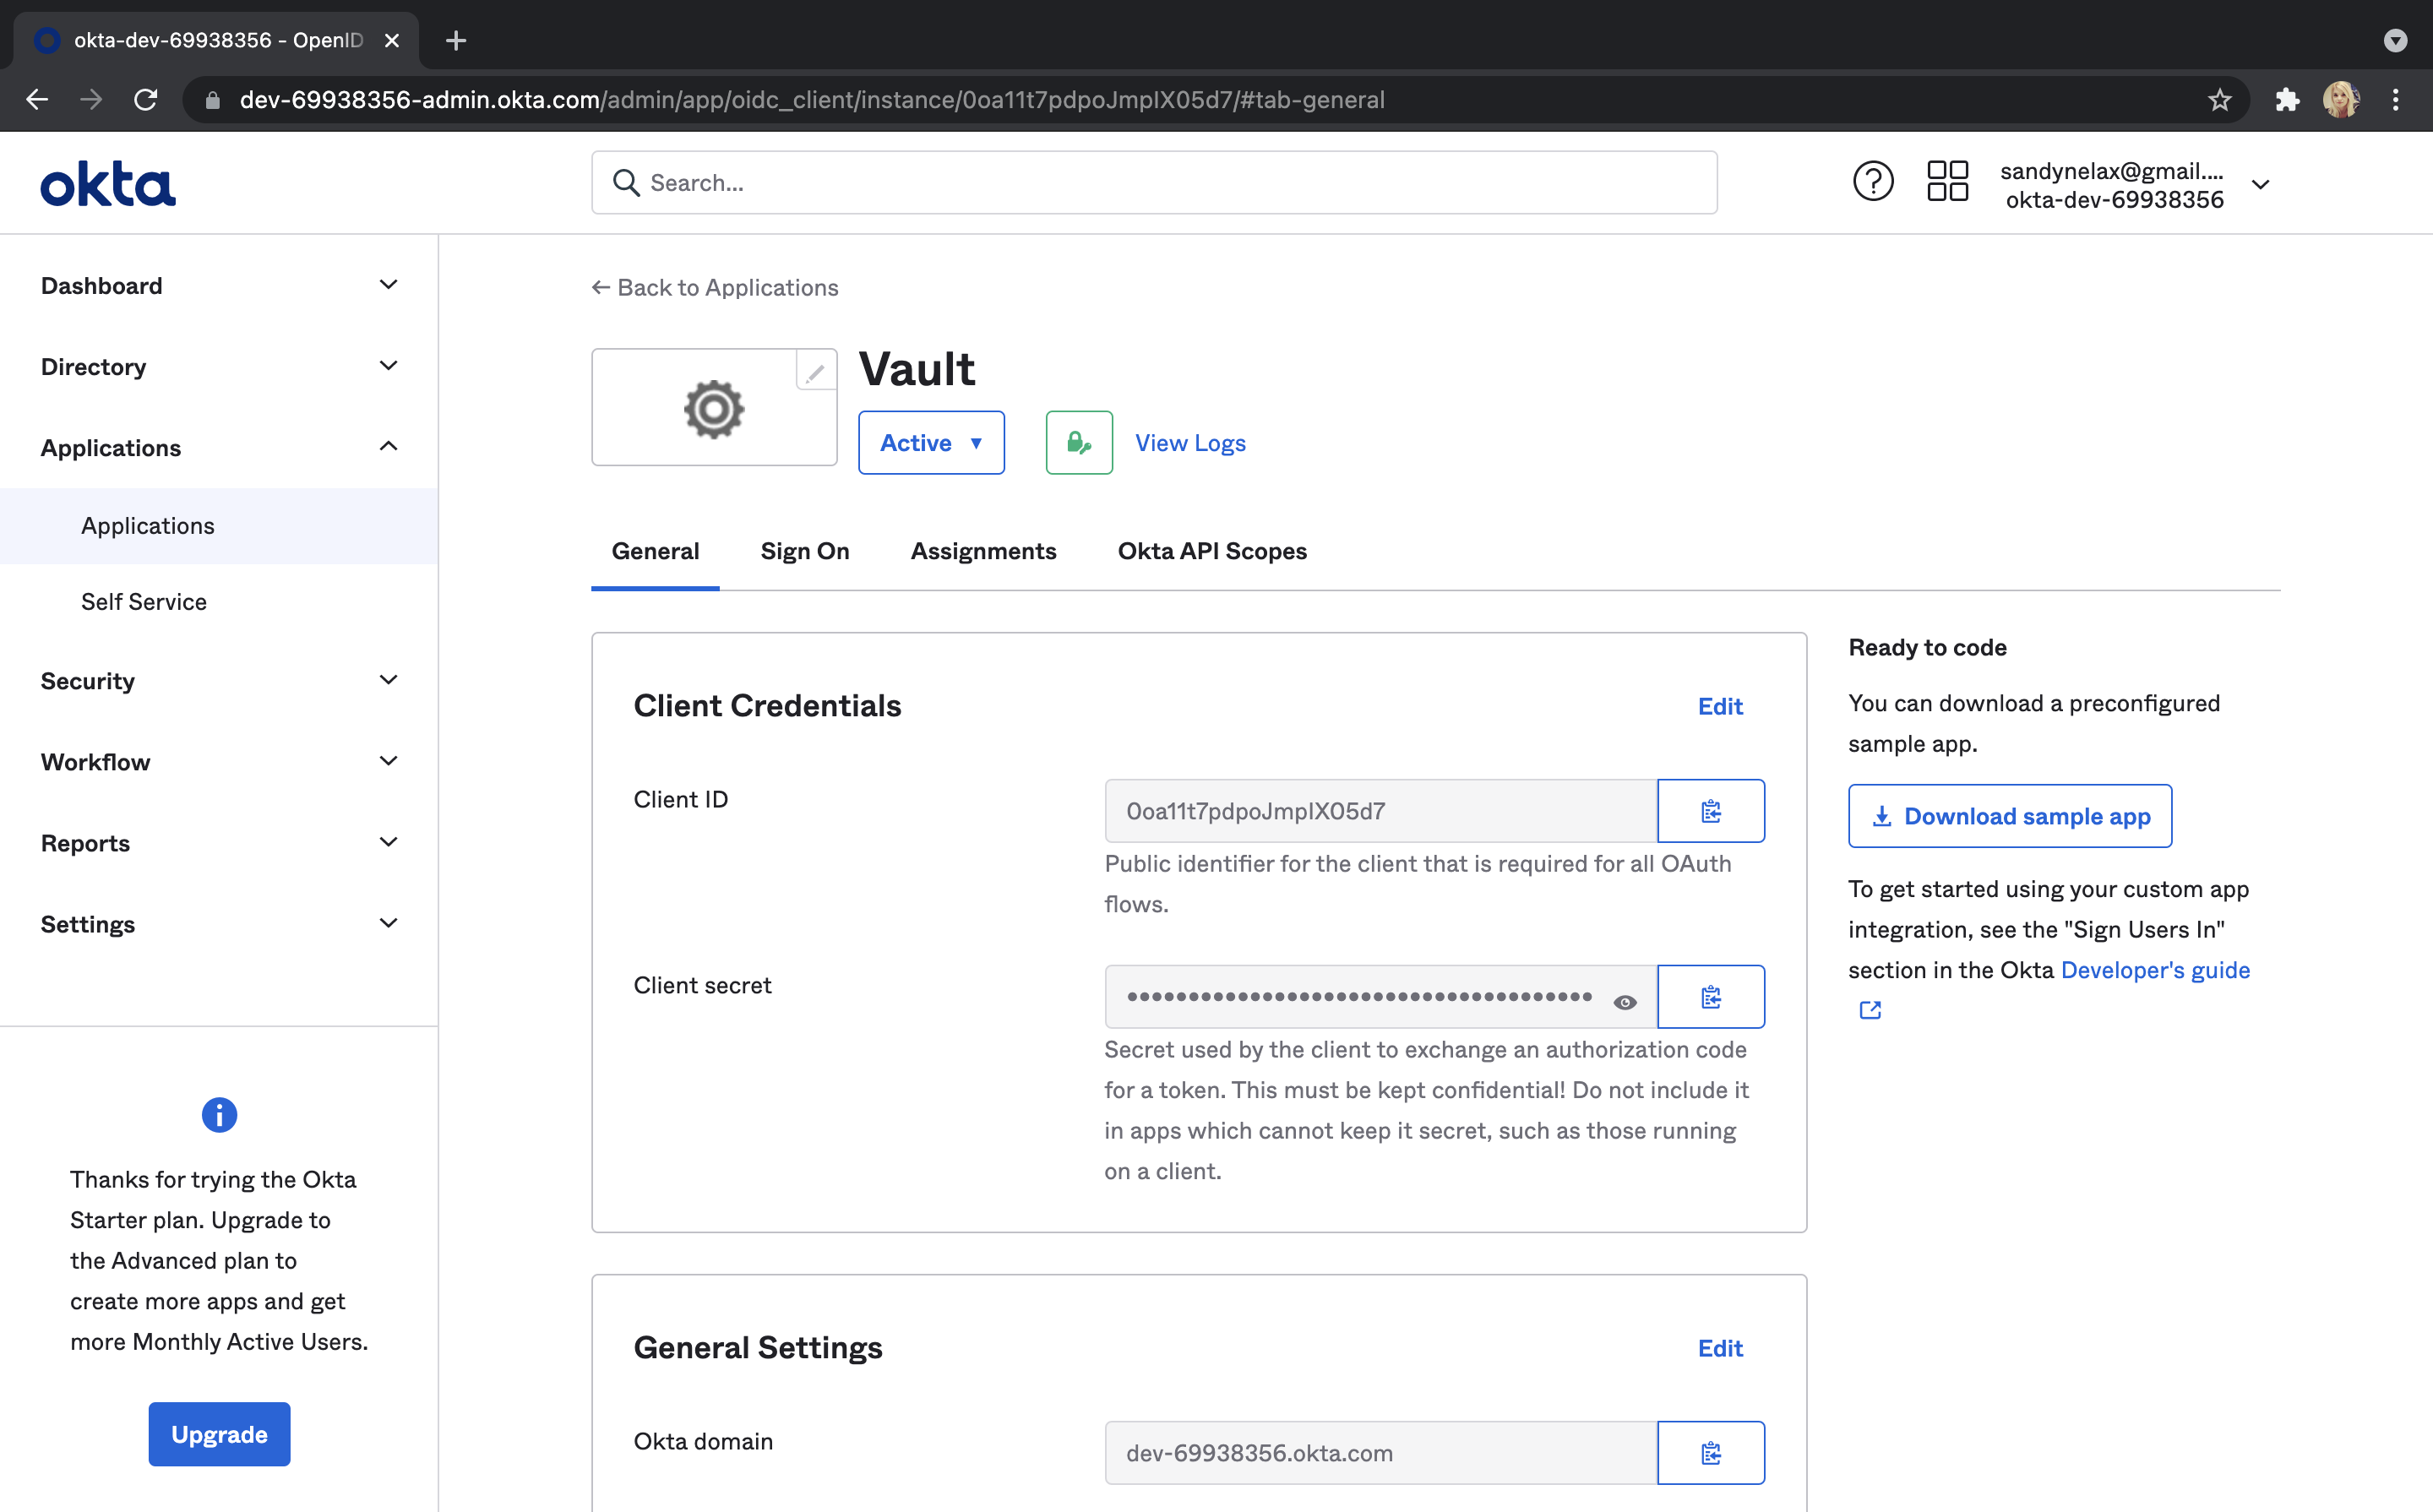Click the green provisioning key icon
The image size is (2433, 1512).
point(1078,442)
